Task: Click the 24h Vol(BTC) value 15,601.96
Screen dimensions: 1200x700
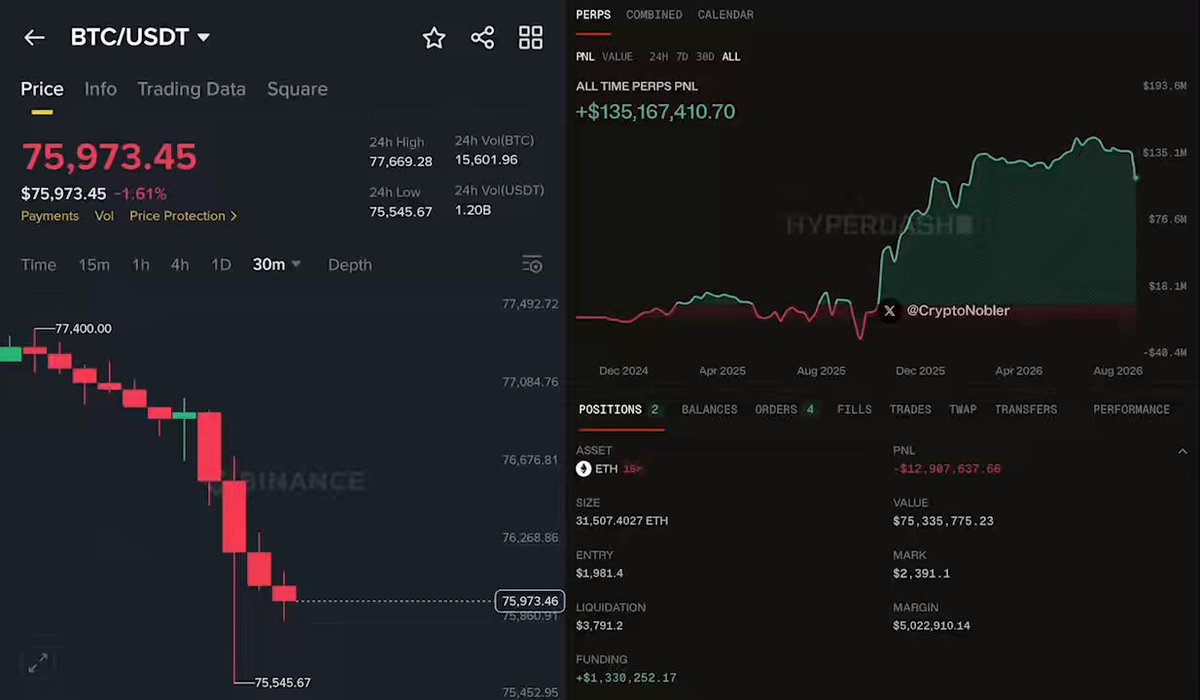Action: [x=486, y=160]
